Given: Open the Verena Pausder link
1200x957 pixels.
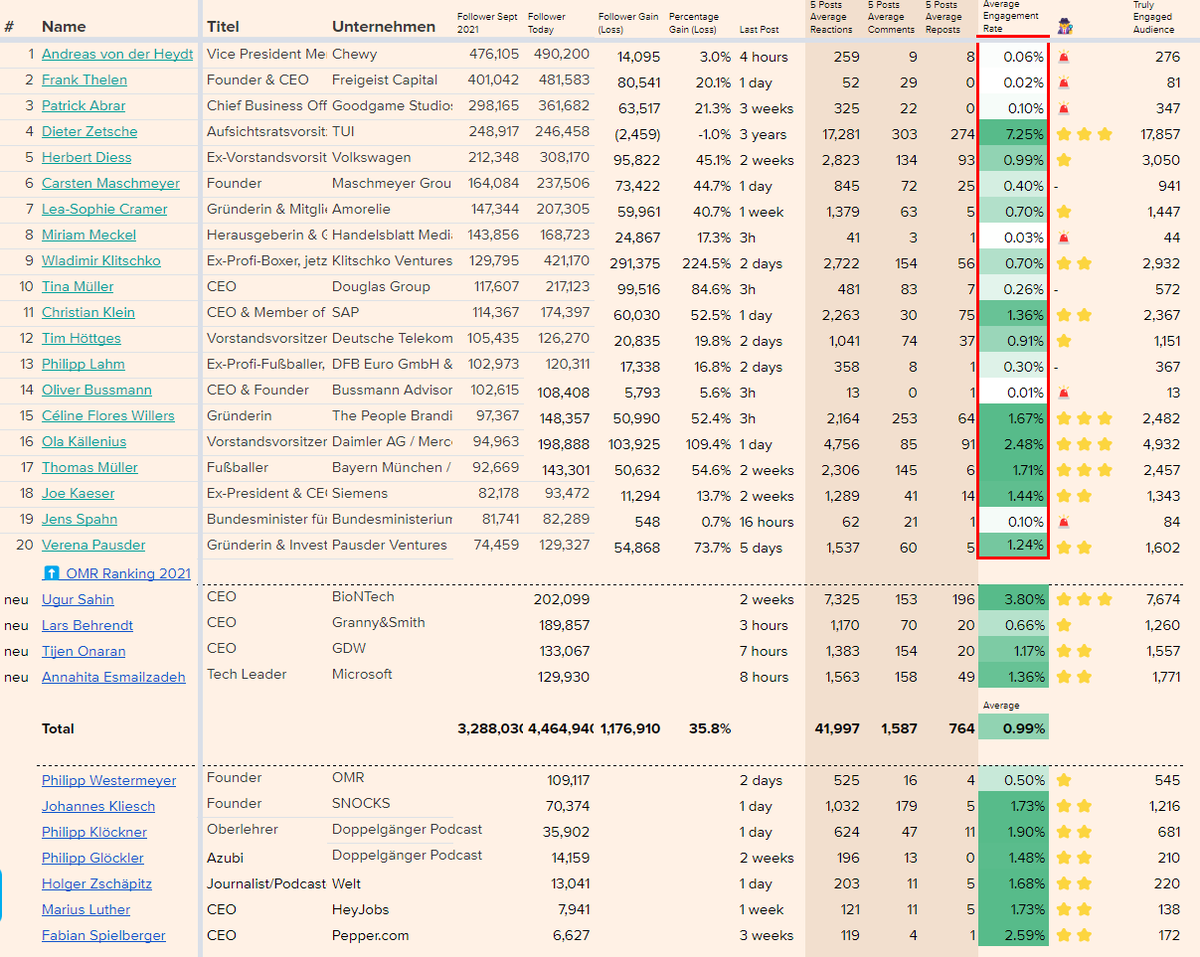Looking at the screenshot, I should click(93, 545).
